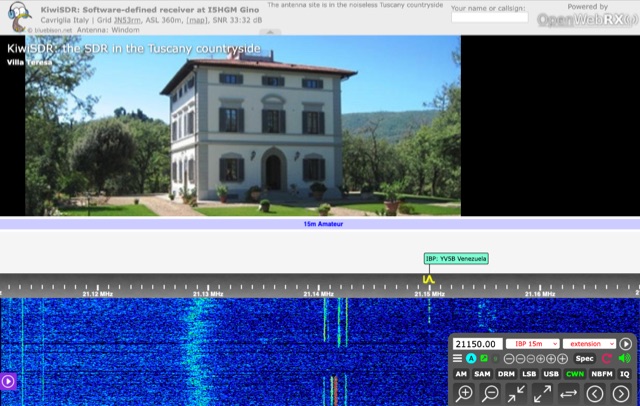This screenshot has width=640, height=406.
Task: Click the zoom out magnifier icon
Action: pos(491,394)
